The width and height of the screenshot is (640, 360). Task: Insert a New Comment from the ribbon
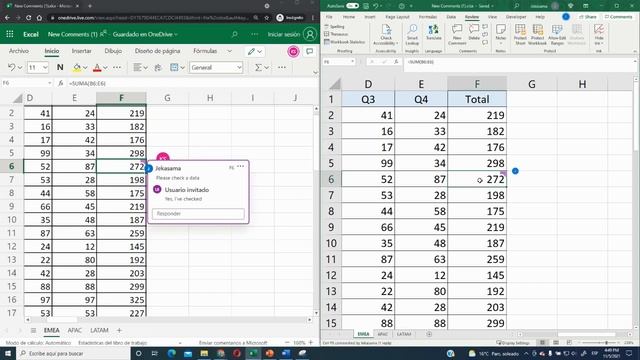(x=457, y=35)
